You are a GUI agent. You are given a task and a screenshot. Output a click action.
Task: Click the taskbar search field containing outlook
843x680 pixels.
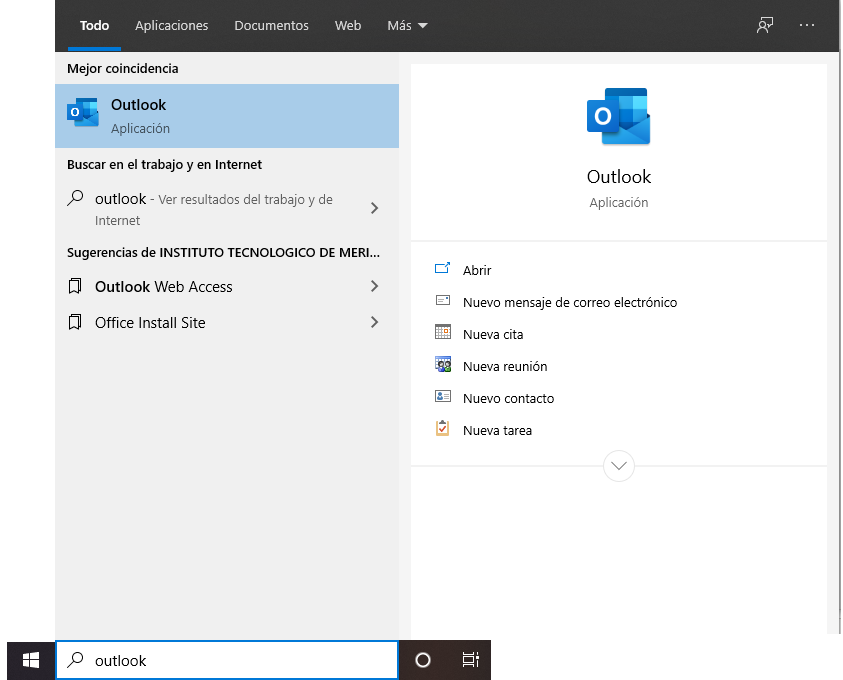pos(227,660)
